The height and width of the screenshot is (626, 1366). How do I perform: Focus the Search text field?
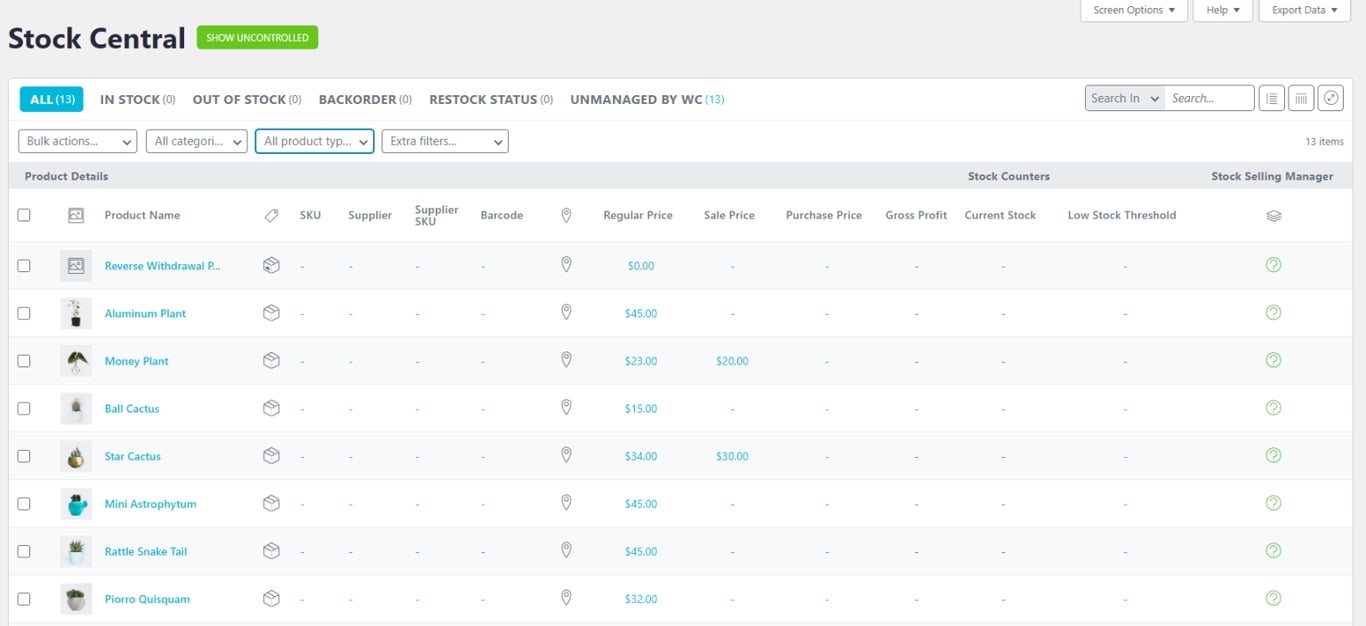[x=1209, y=98]
